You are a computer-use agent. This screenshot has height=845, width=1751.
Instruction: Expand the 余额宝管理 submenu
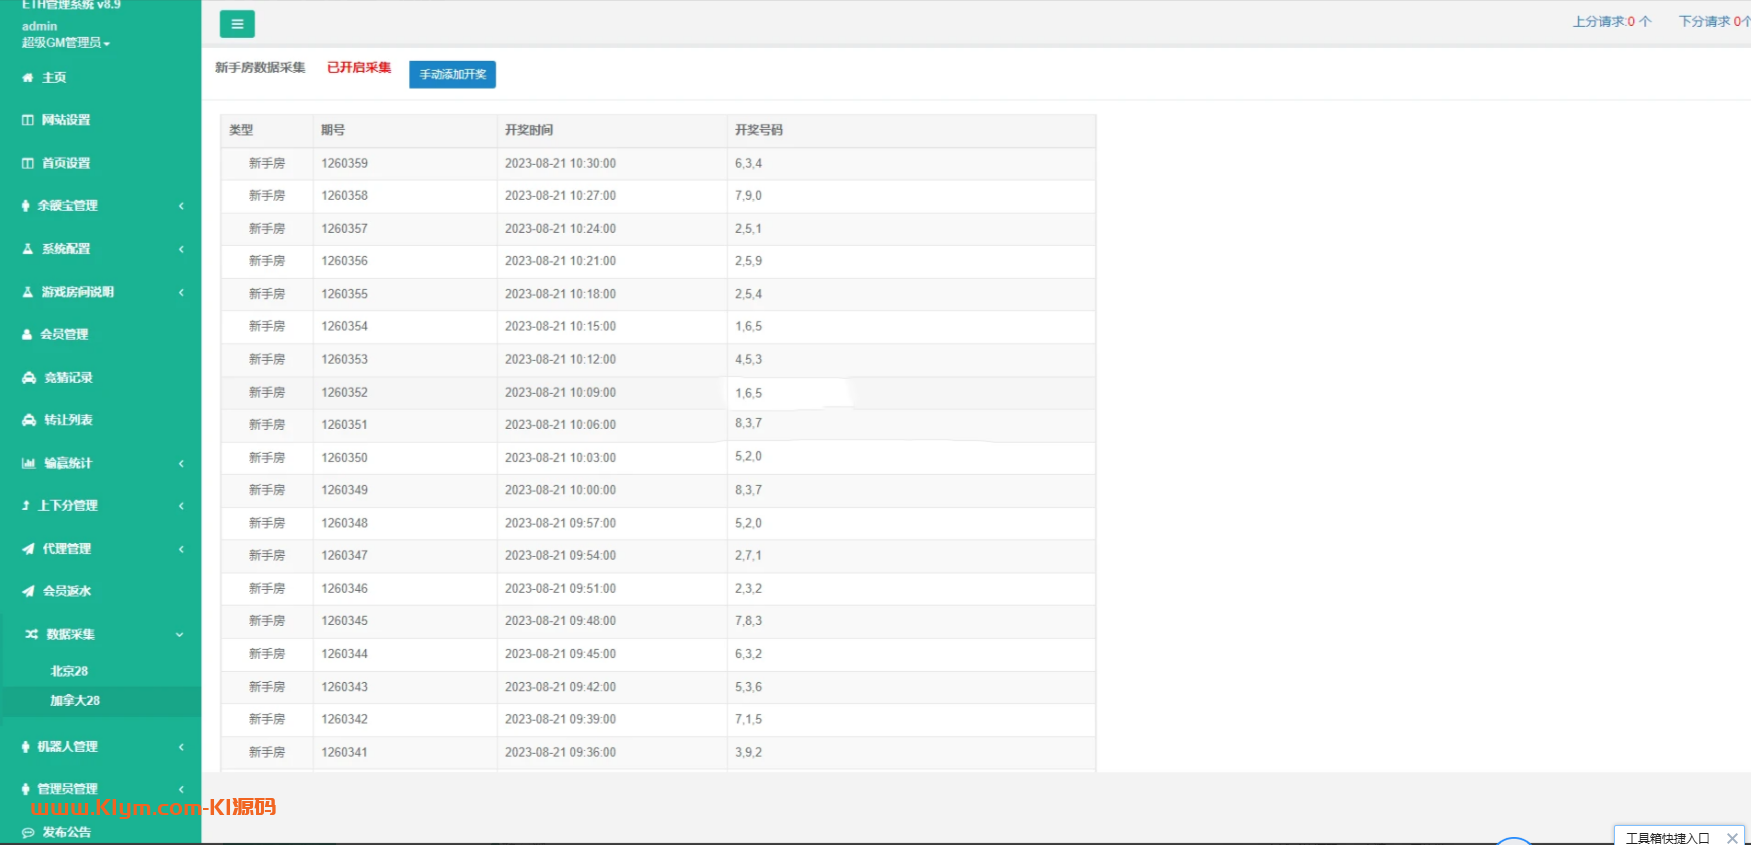[181, 206]
